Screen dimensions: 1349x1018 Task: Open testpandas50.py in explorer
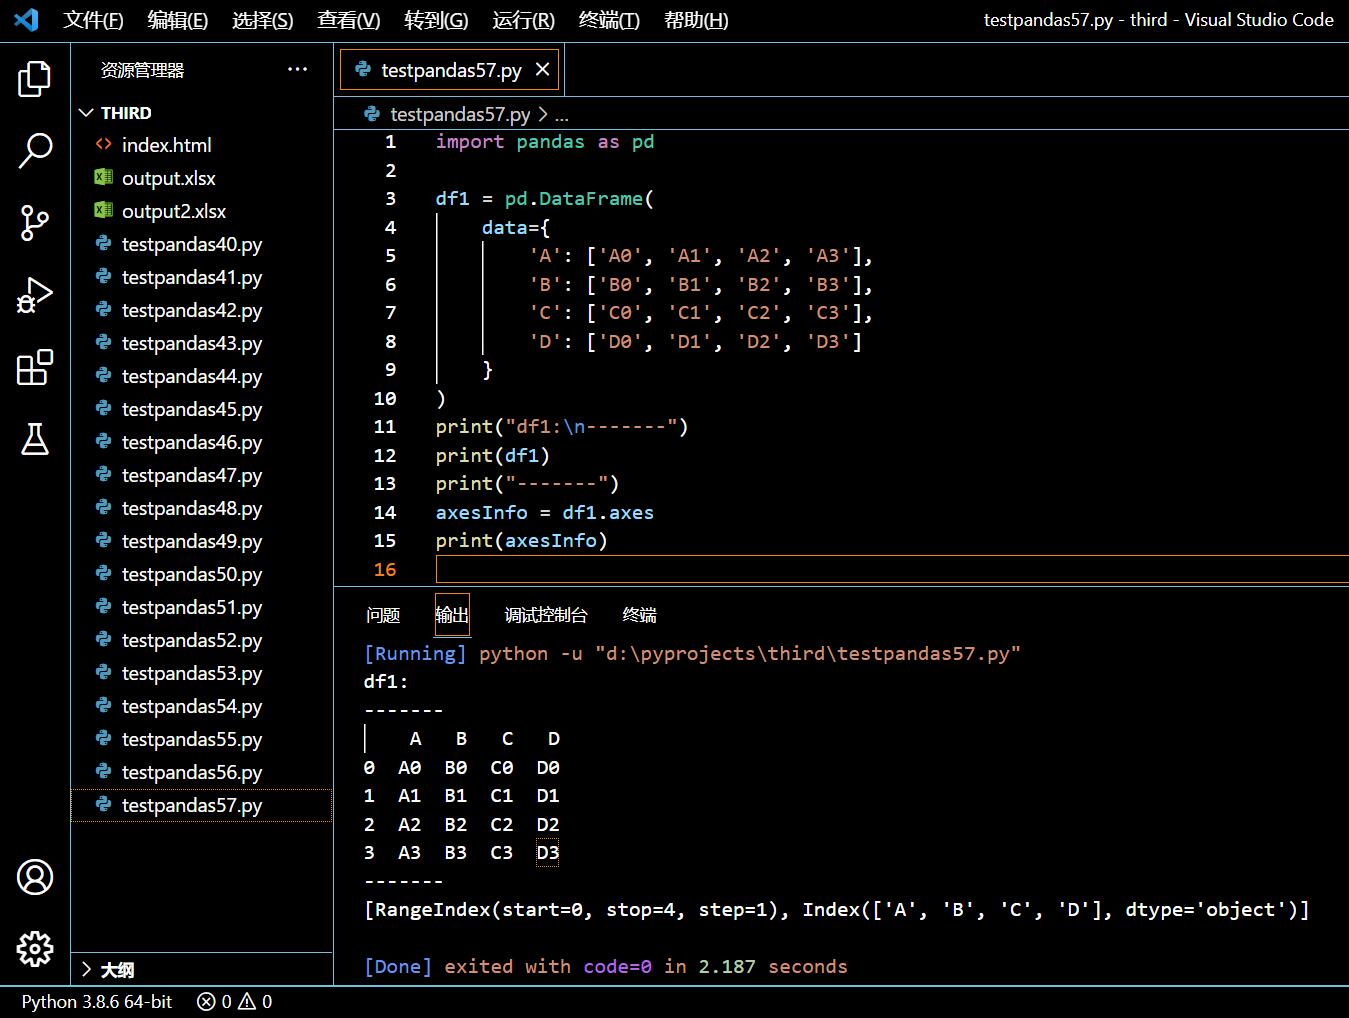[202, 574]
